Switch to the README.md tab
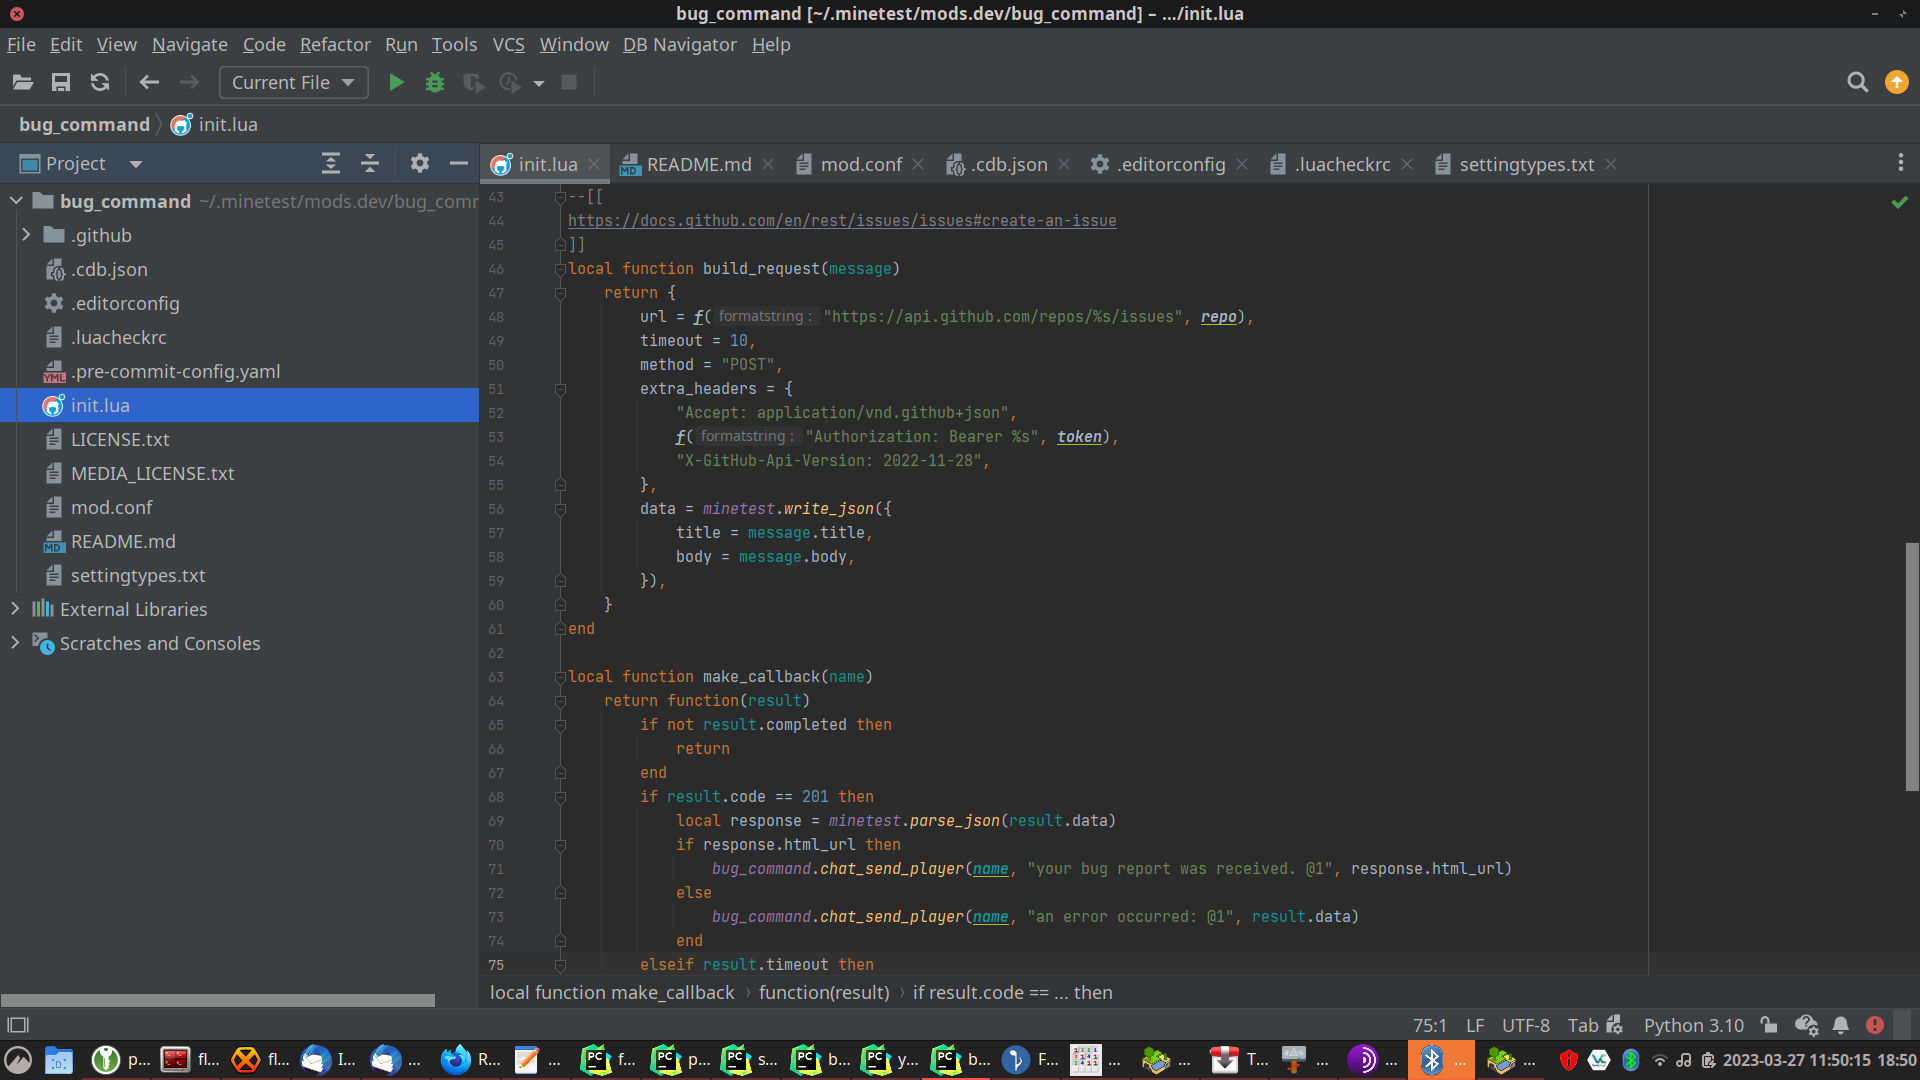This screenshot has height=1080, width=1920. 698,165
